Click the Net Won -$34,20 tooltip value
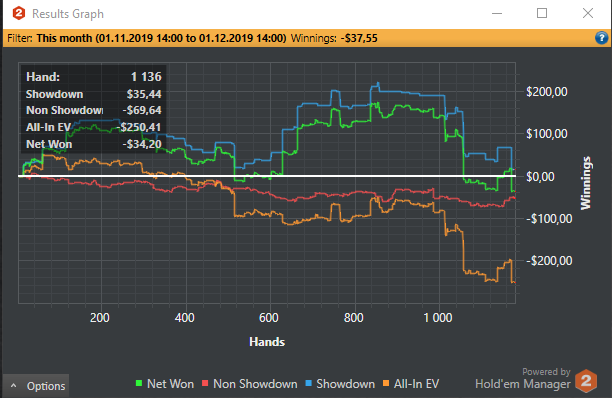The image size is (612, 398). point(142,144)
